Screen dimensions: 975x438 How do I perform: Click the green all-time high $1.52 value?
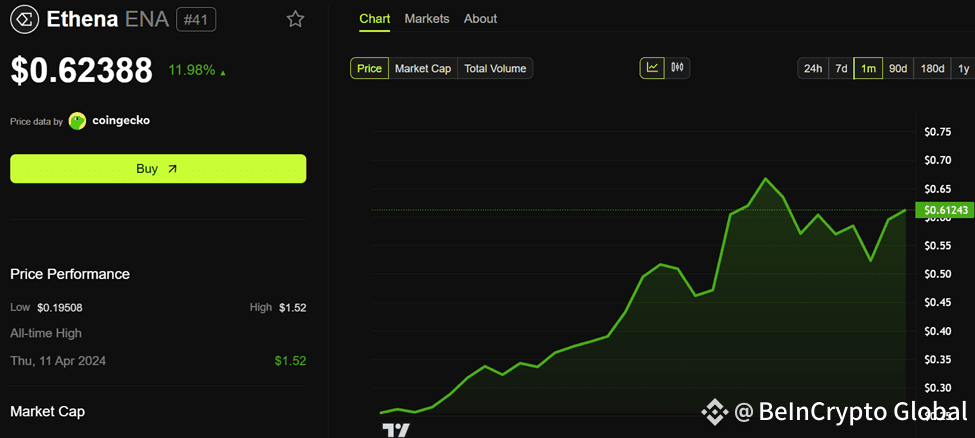(x=290, y=361)
